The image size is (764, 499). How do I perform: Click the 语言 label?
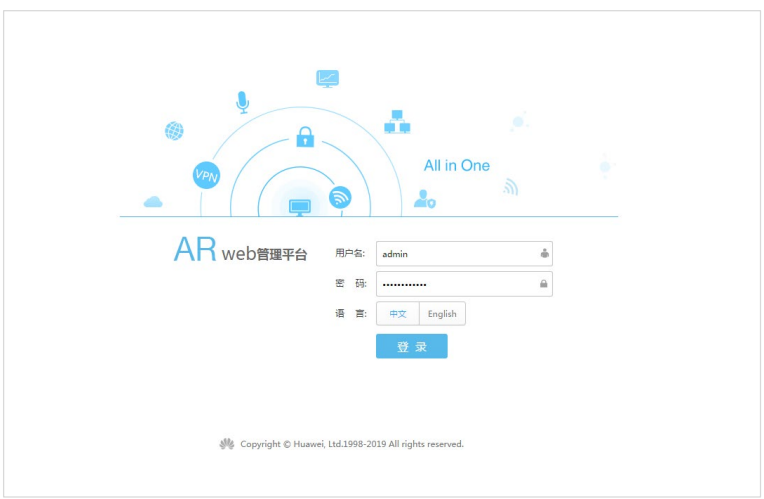pos(351,313)
